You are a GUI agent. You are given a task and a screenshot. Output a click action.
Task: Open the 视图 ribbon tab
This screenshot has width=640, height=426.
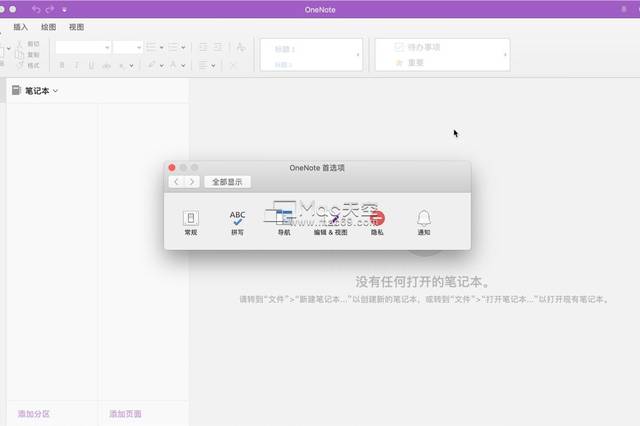coord(76,27)
